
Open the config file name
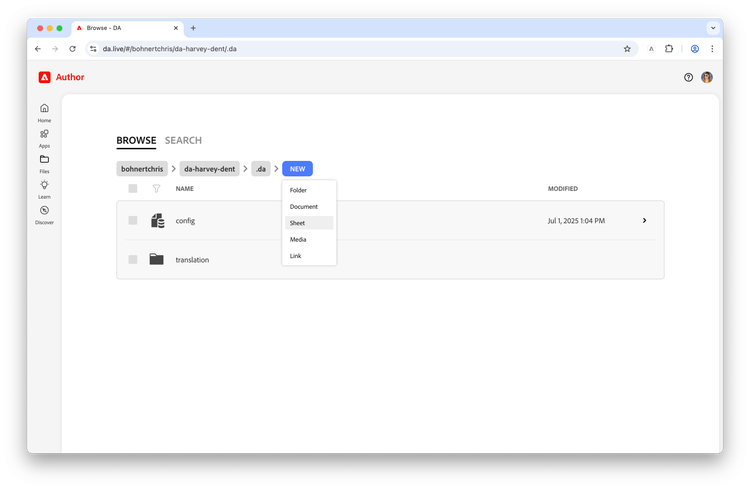point(185,221)
